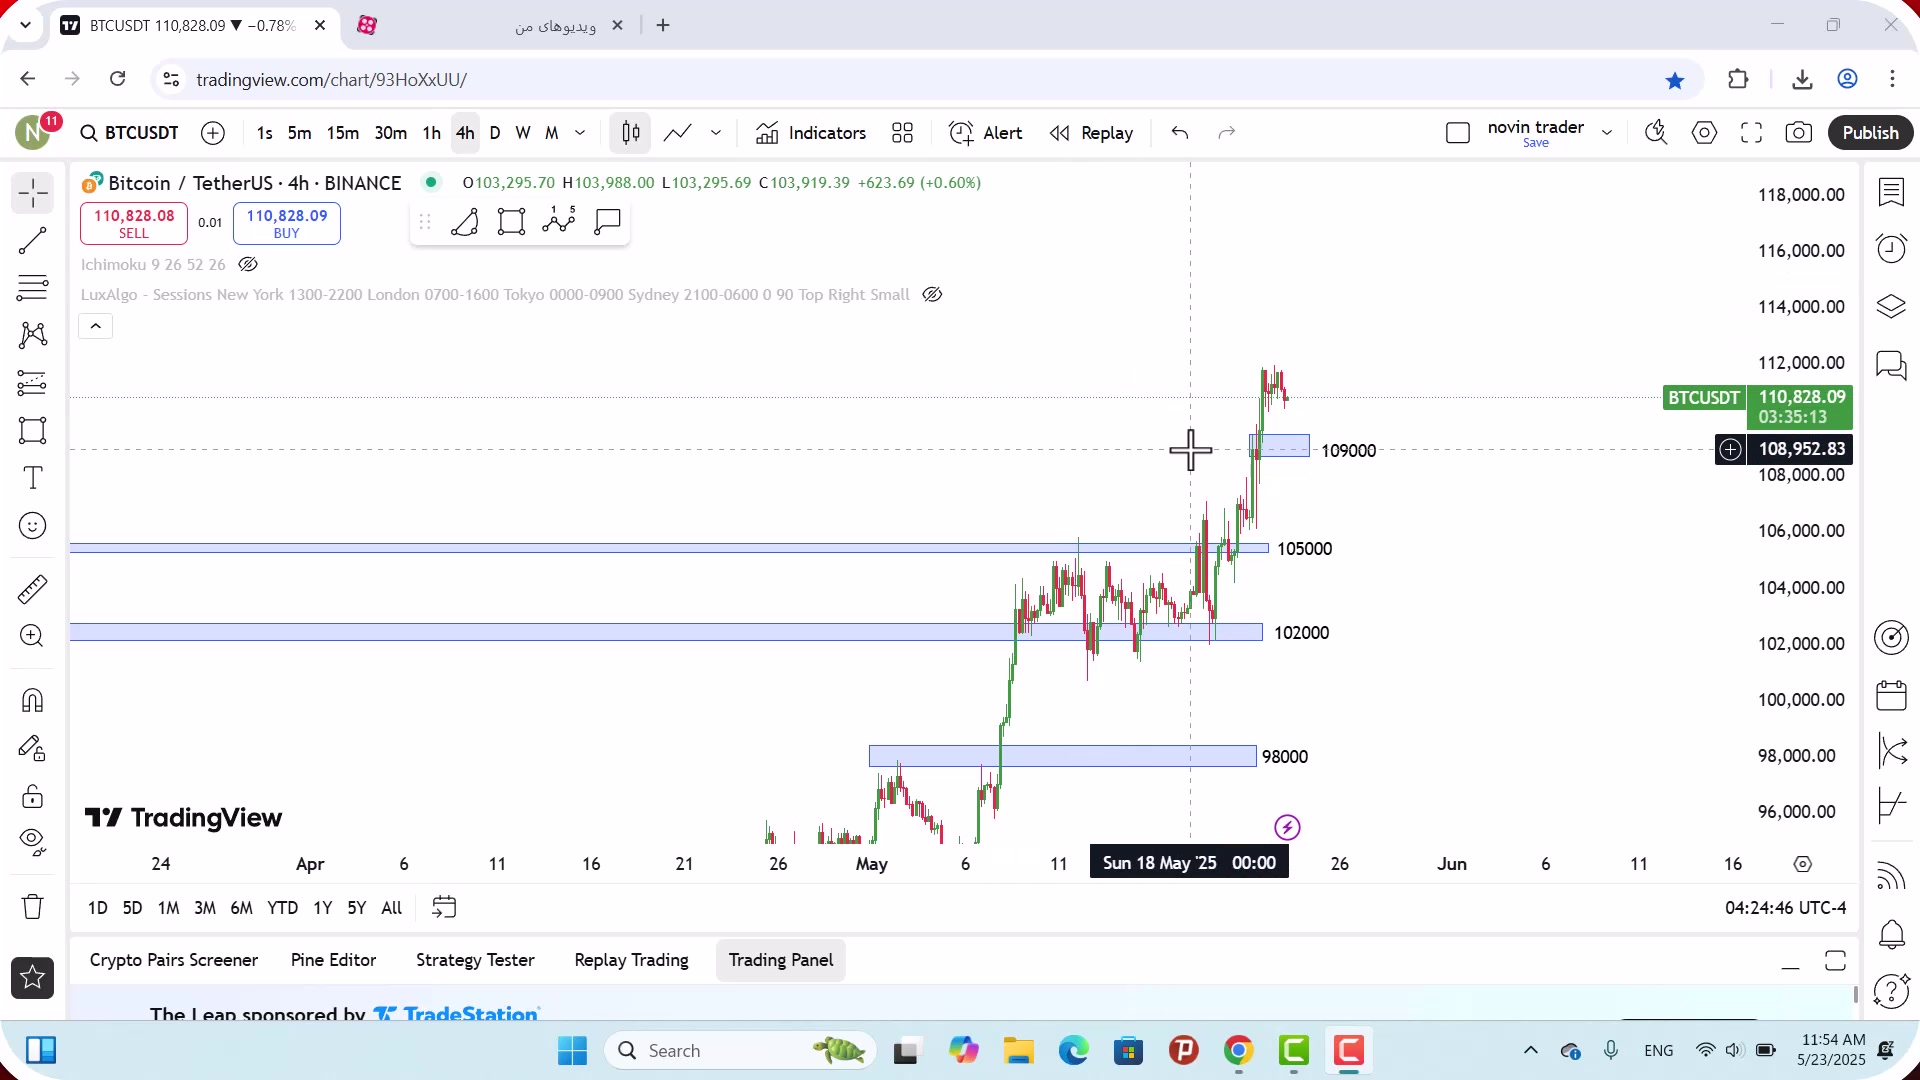Image resolution: width=1920 pixels, height=1080 pixels.
Task: Switch to 15m timeframe
Action: coord(342,133)
